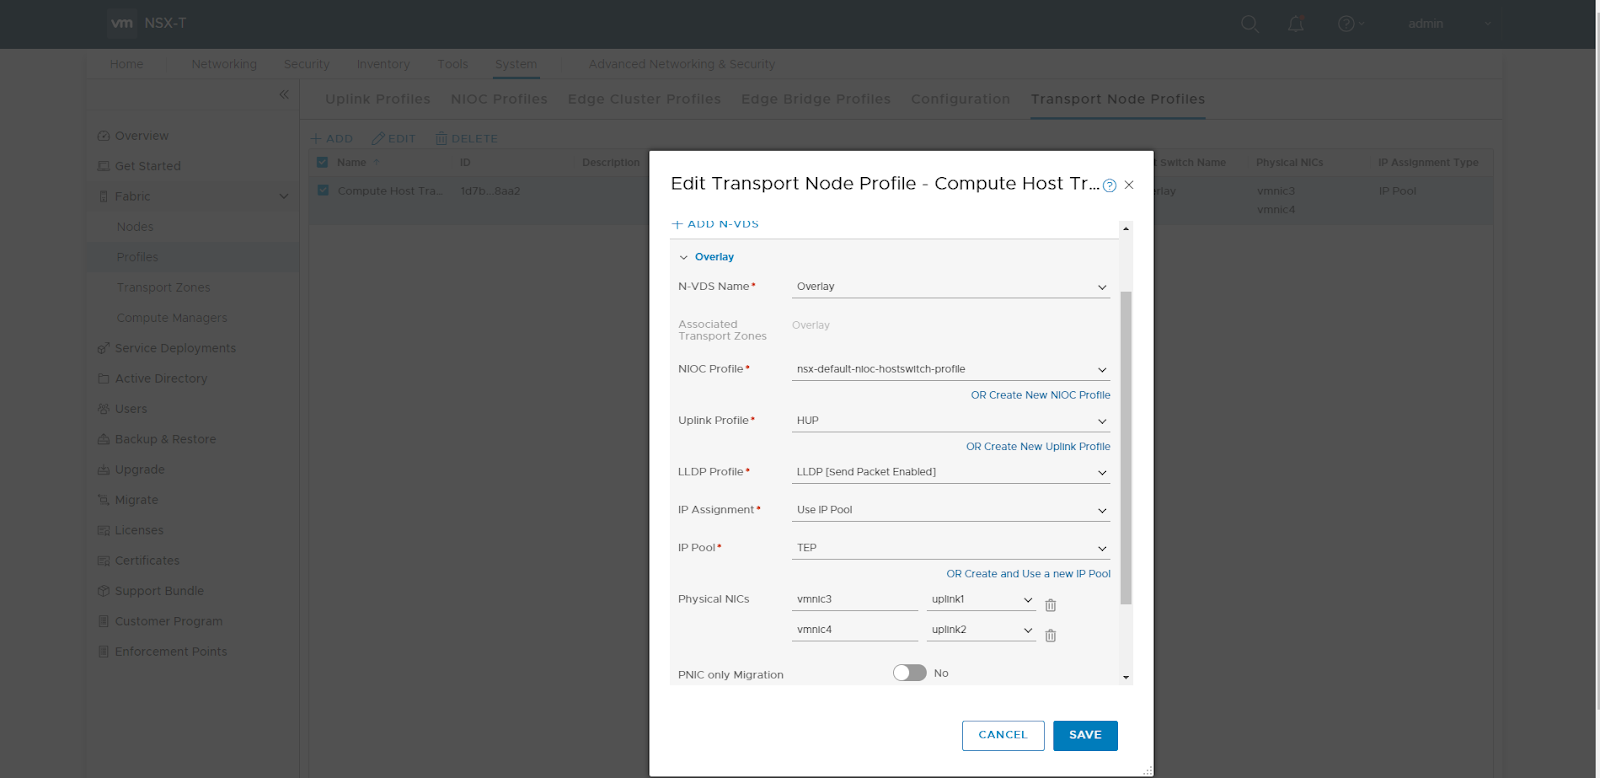Toggle the PNIC only Migration switch
The image size is (1600, 778).
(909, 673)
